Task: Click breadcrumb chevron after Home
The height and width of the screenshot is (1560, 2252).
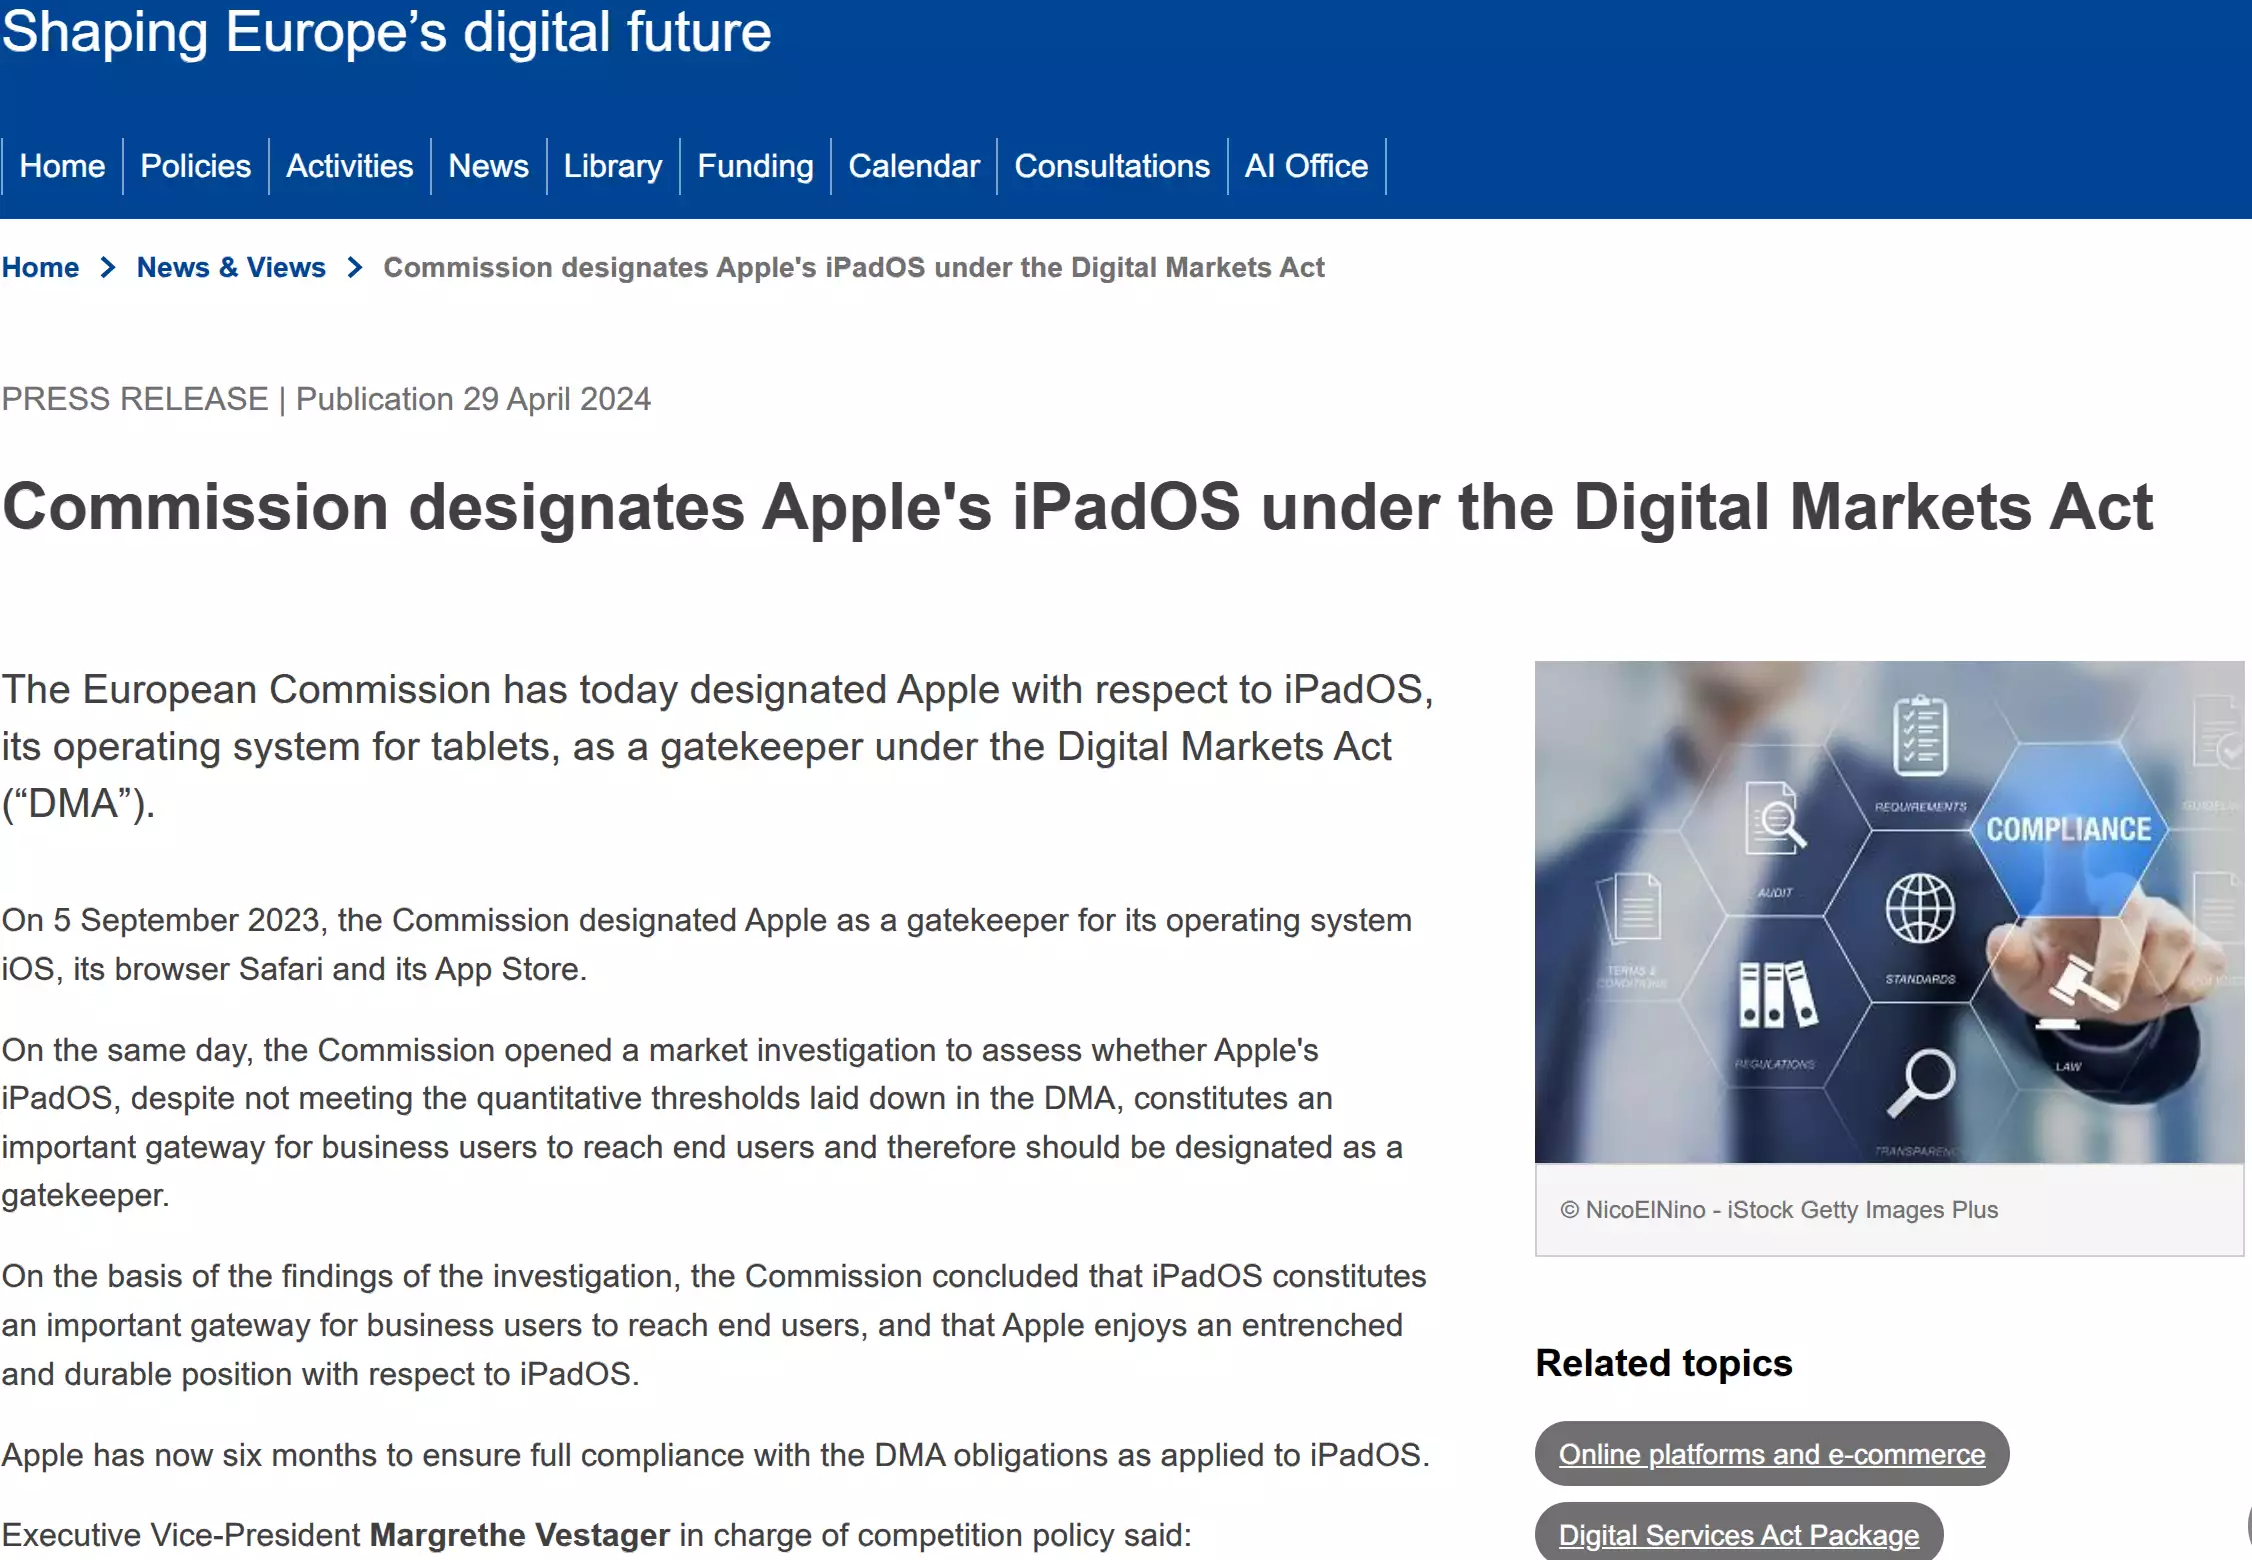Action: click(108, 268)
